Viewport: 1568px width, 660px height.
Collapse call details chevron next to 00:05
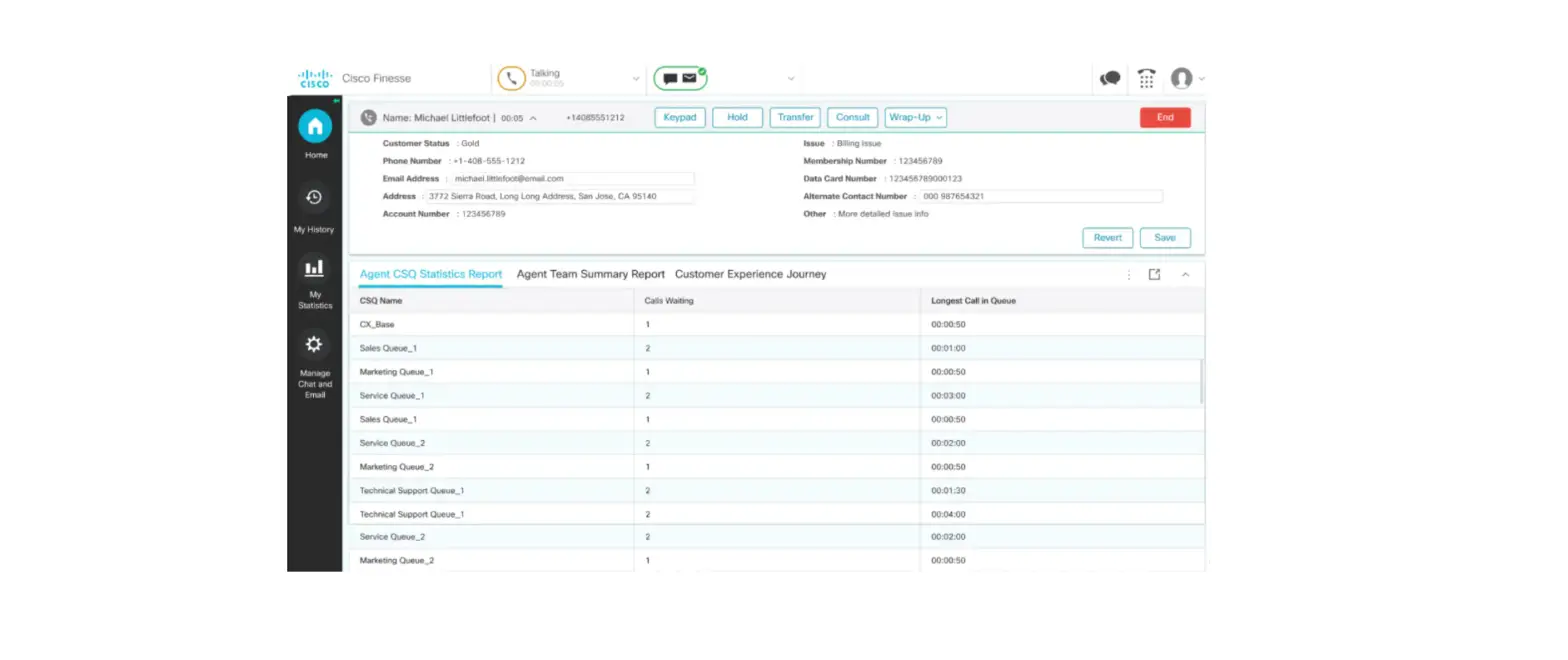pyautogui.click(x=533, y=117)
